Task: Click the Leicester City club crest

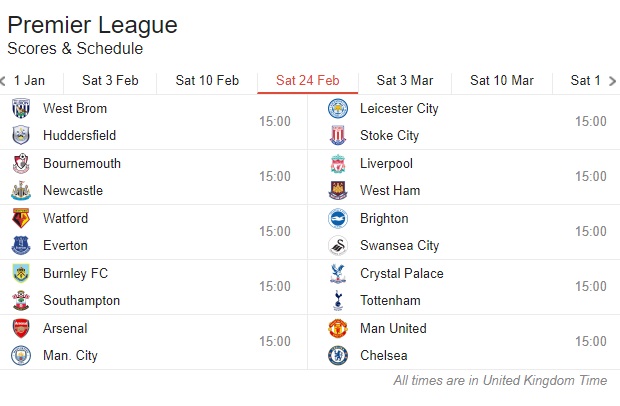Action: click(338, 108)
